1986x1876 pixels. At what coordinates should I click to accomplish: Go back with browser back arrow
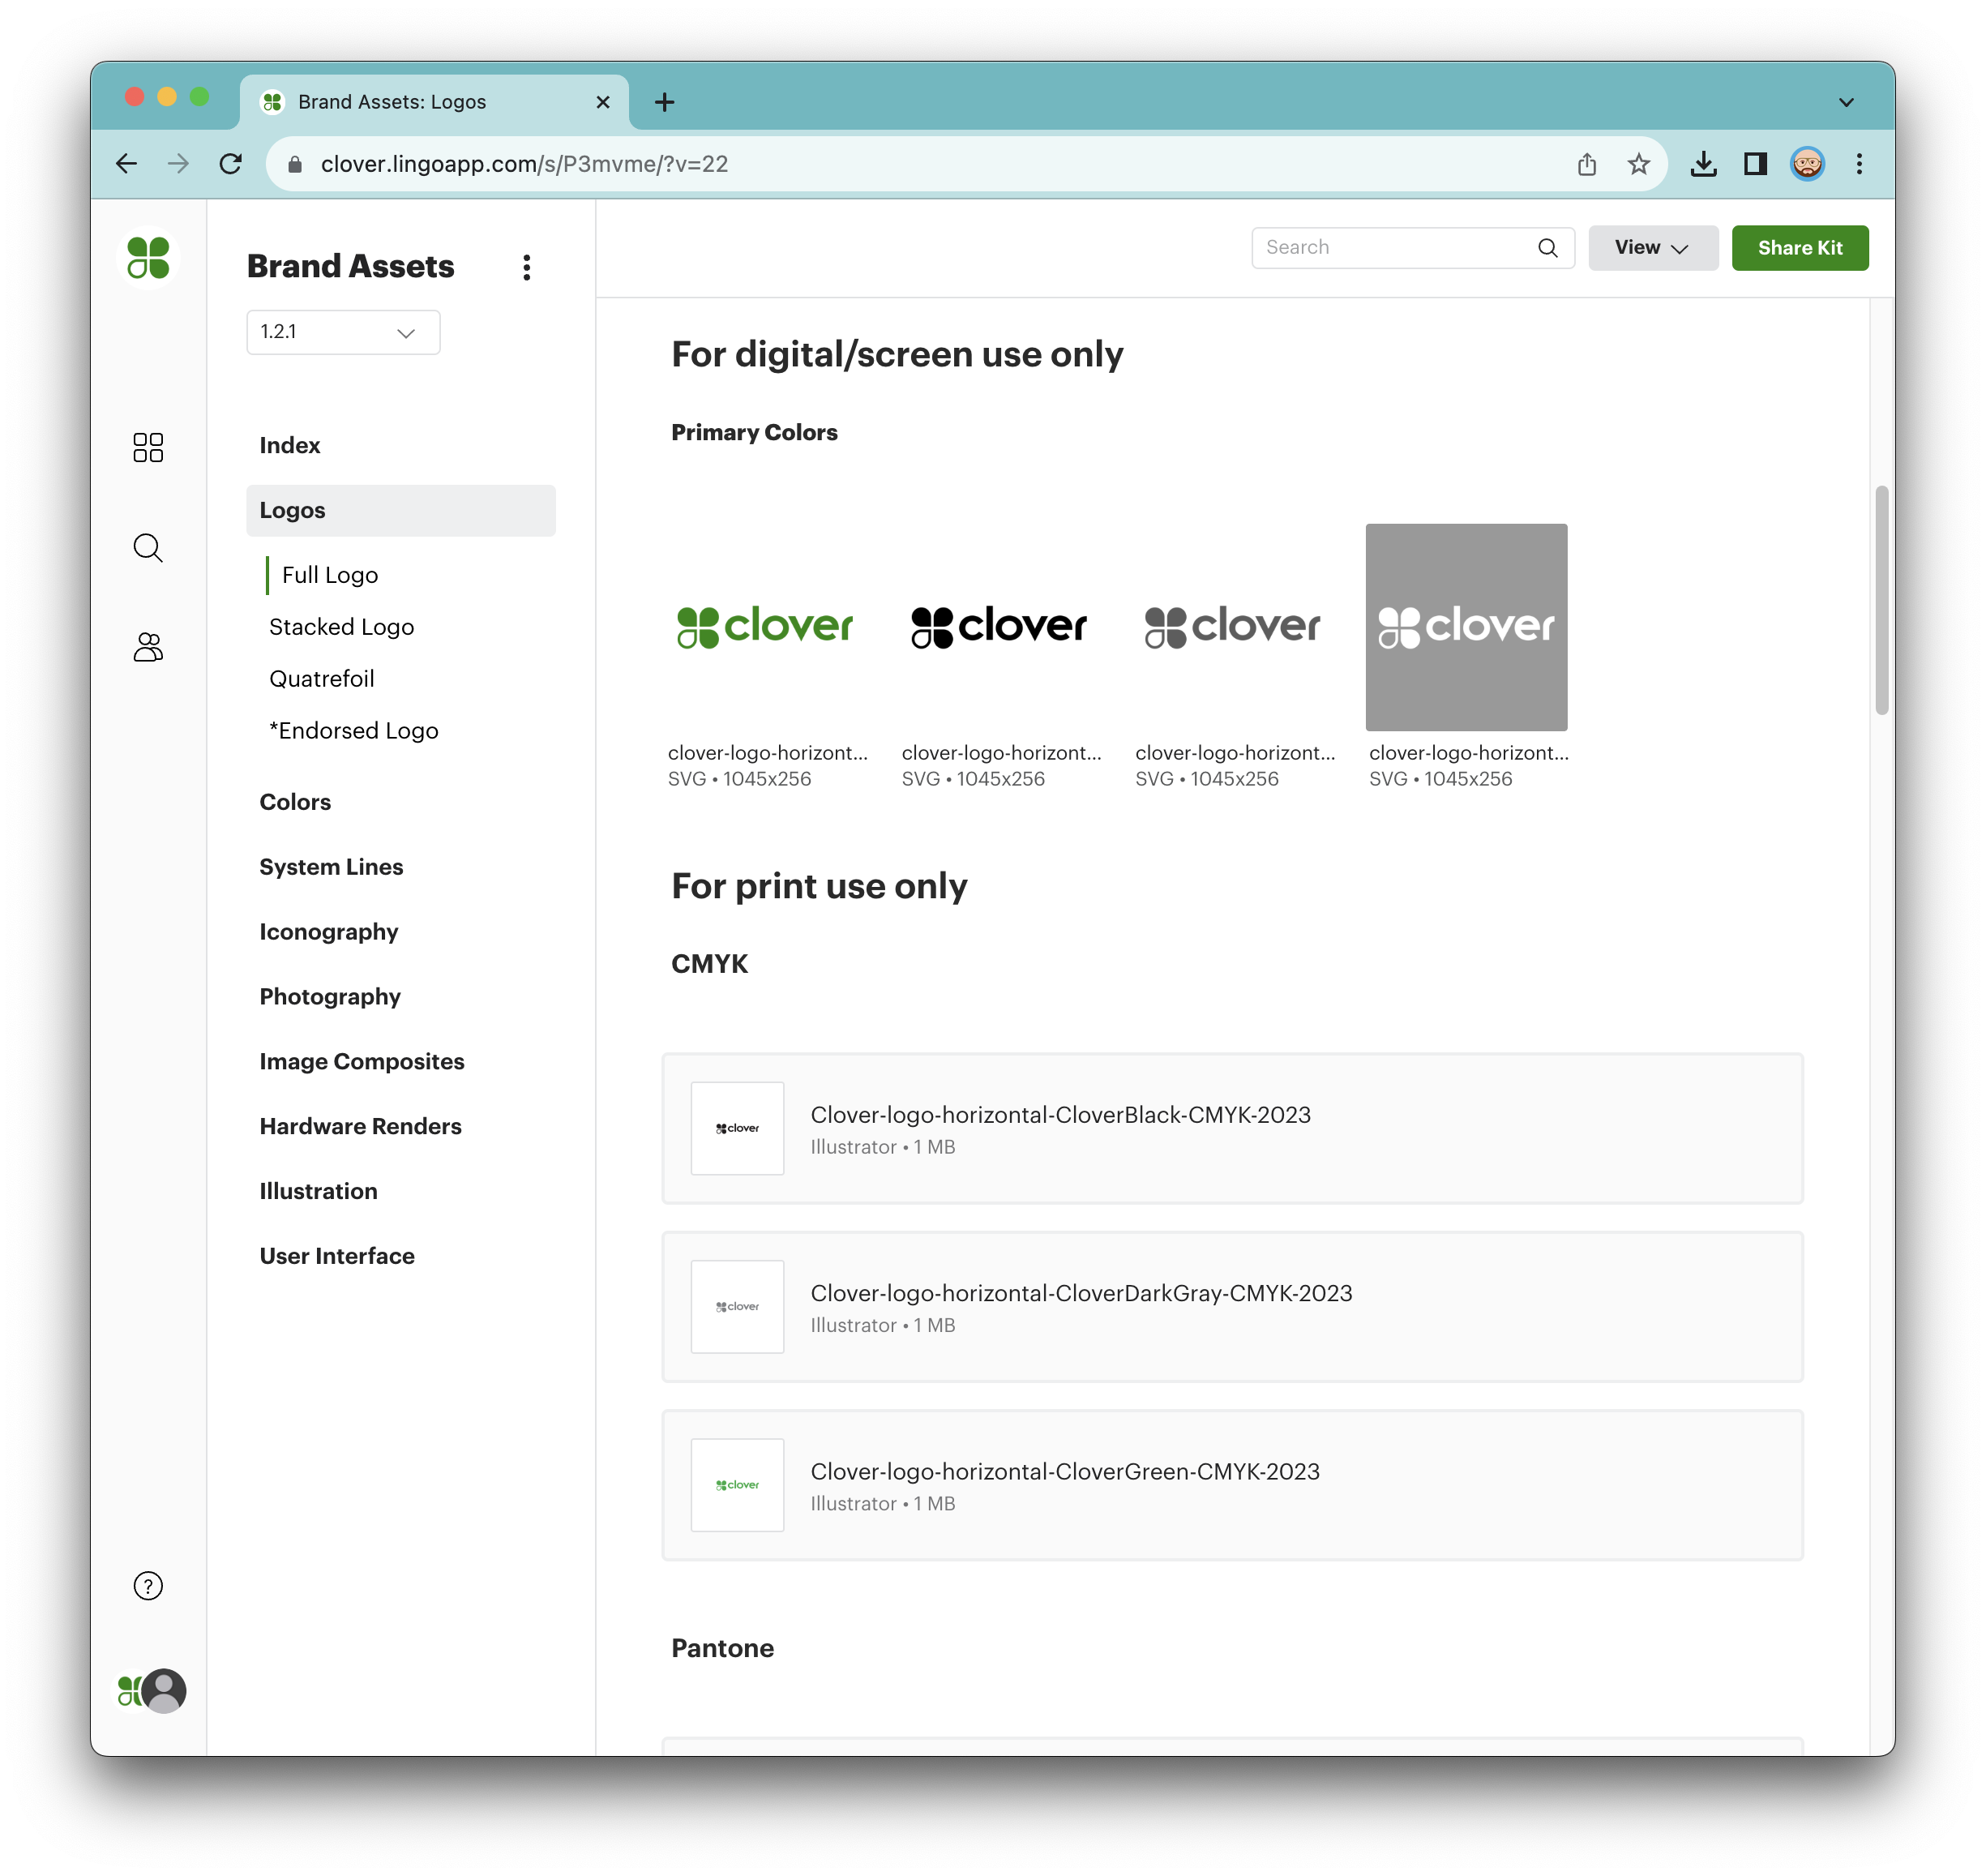coord(127,164)
